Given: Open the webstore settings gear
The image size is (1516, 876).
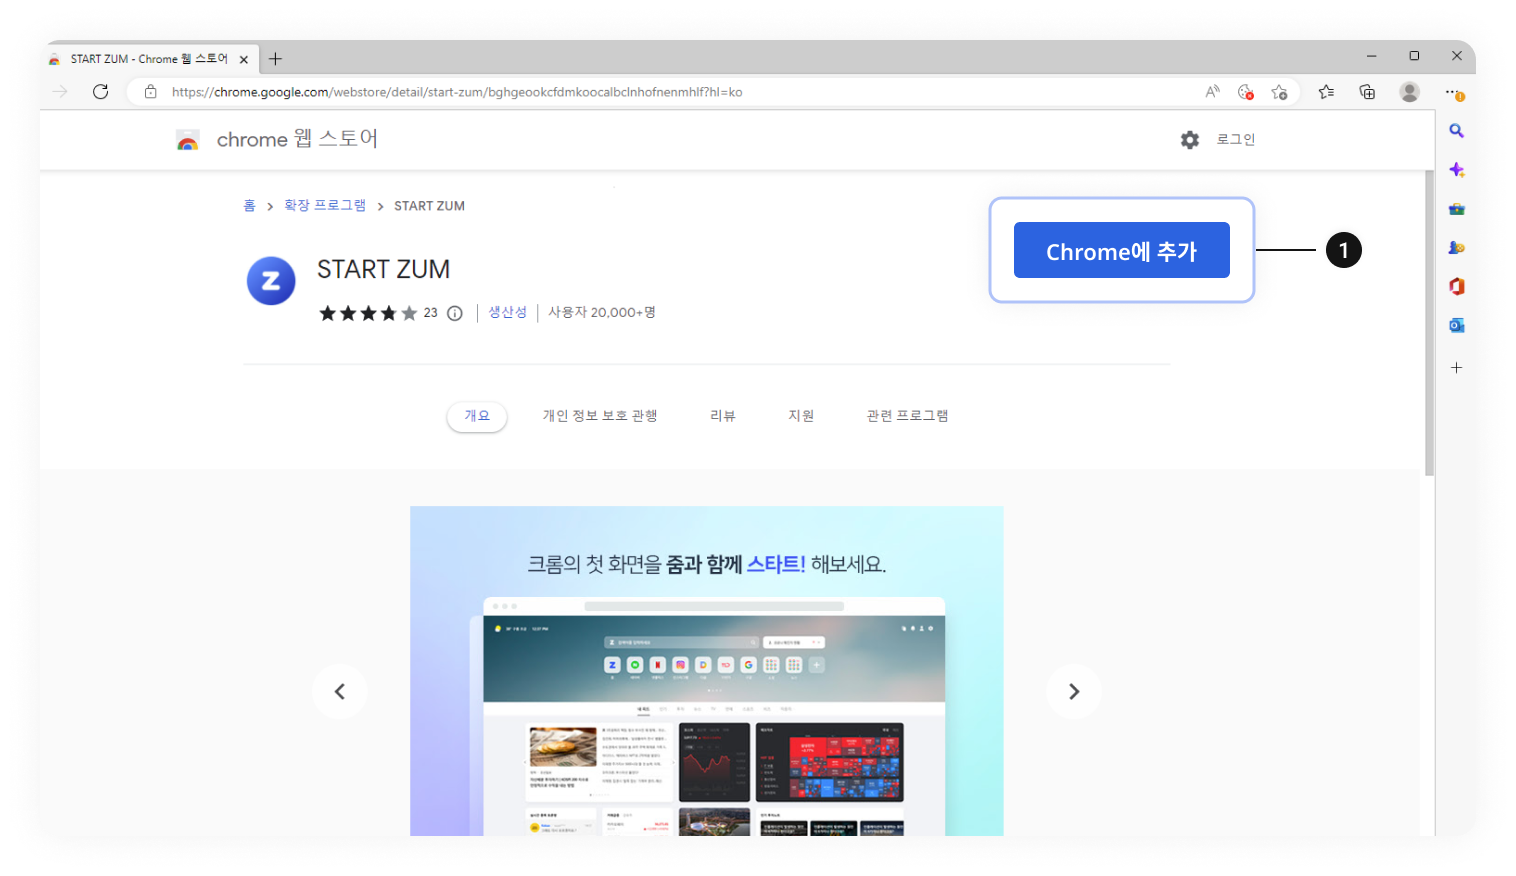Looking at the screenshot, I should pos(1189,139).
